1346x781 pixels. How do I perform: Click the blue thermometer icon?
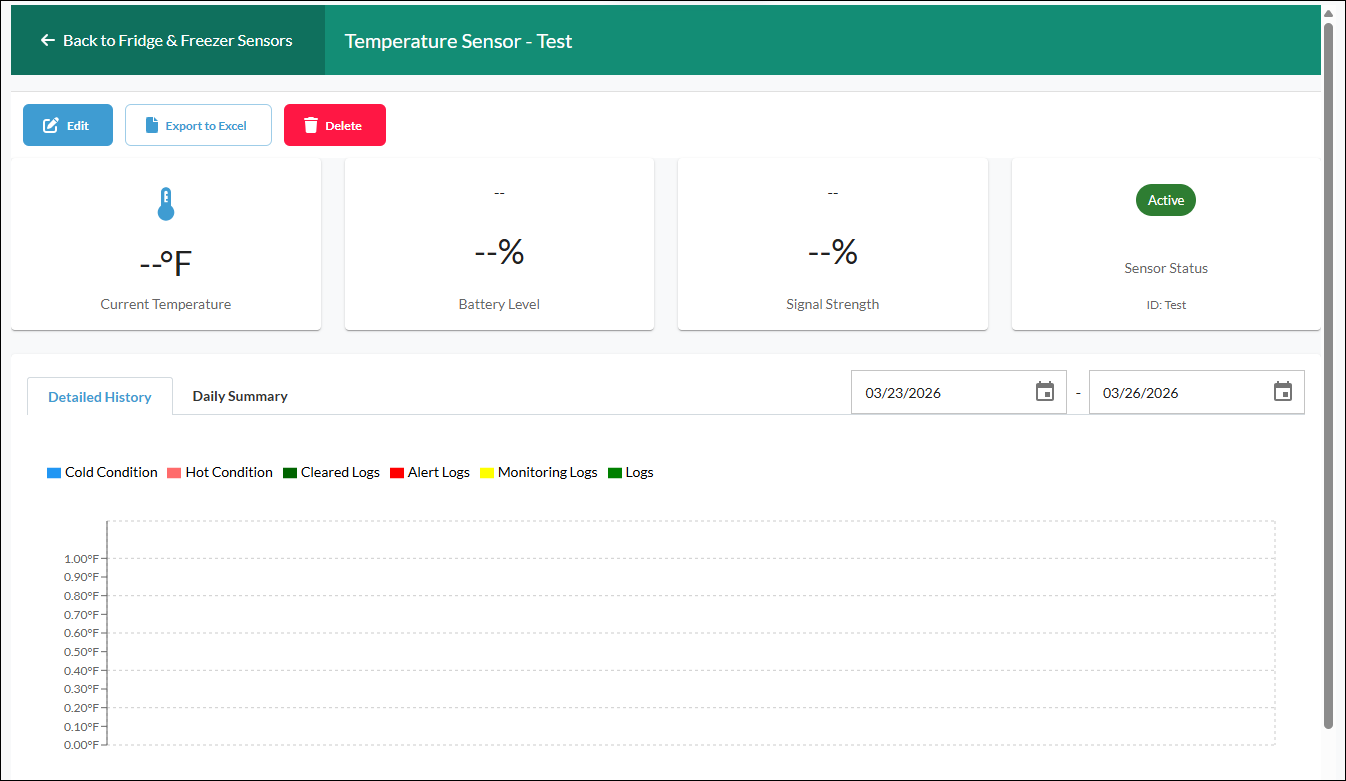click(166, 204)
